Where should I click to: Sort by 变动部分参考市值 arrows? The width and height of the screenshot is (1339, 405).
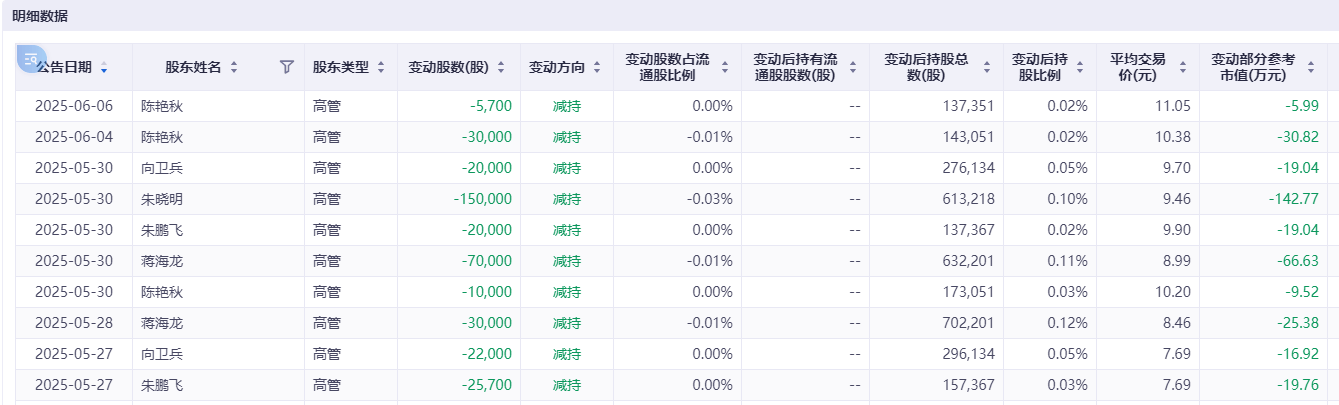[x=1311, y=68]
